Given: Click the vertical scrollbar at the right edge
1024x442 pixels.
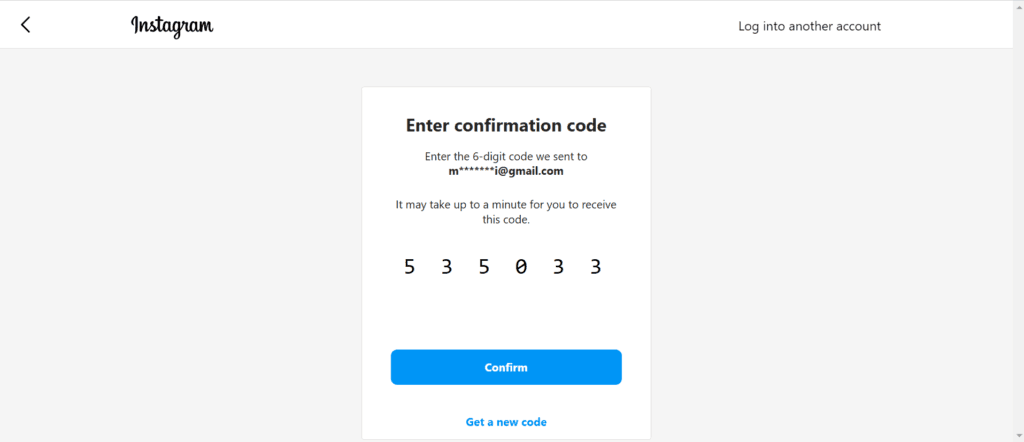Looking at the screenshot, I should 1019,220.
